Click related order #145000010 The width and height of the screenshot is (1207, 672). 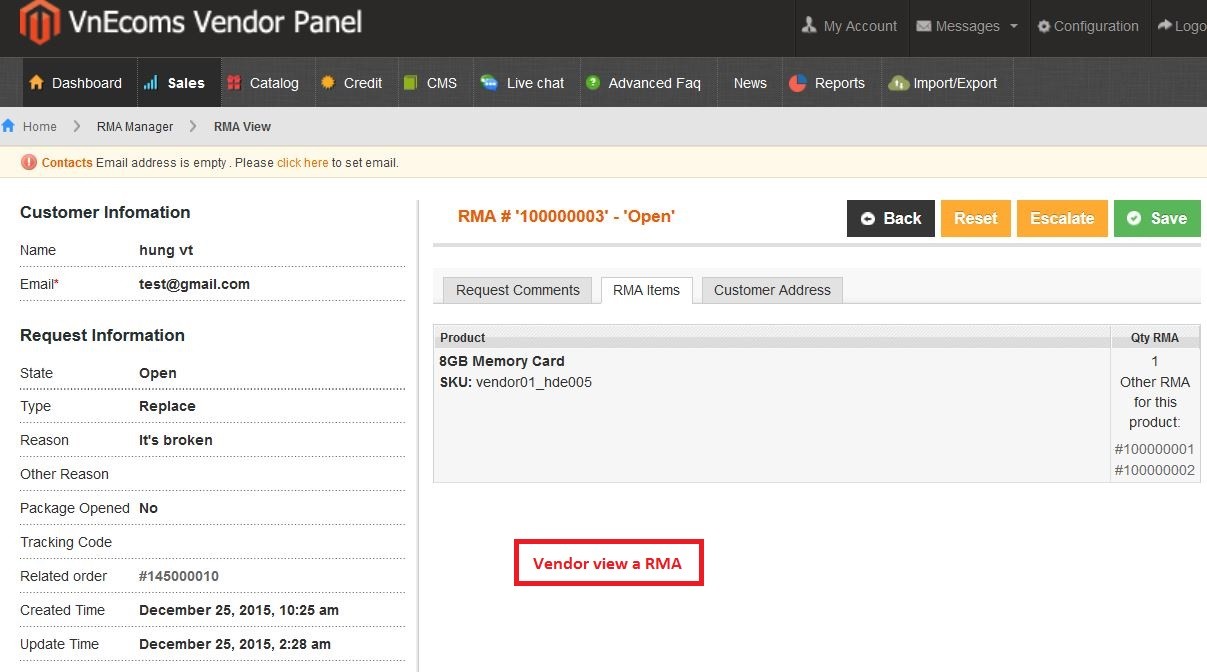[x=179, y=576]
